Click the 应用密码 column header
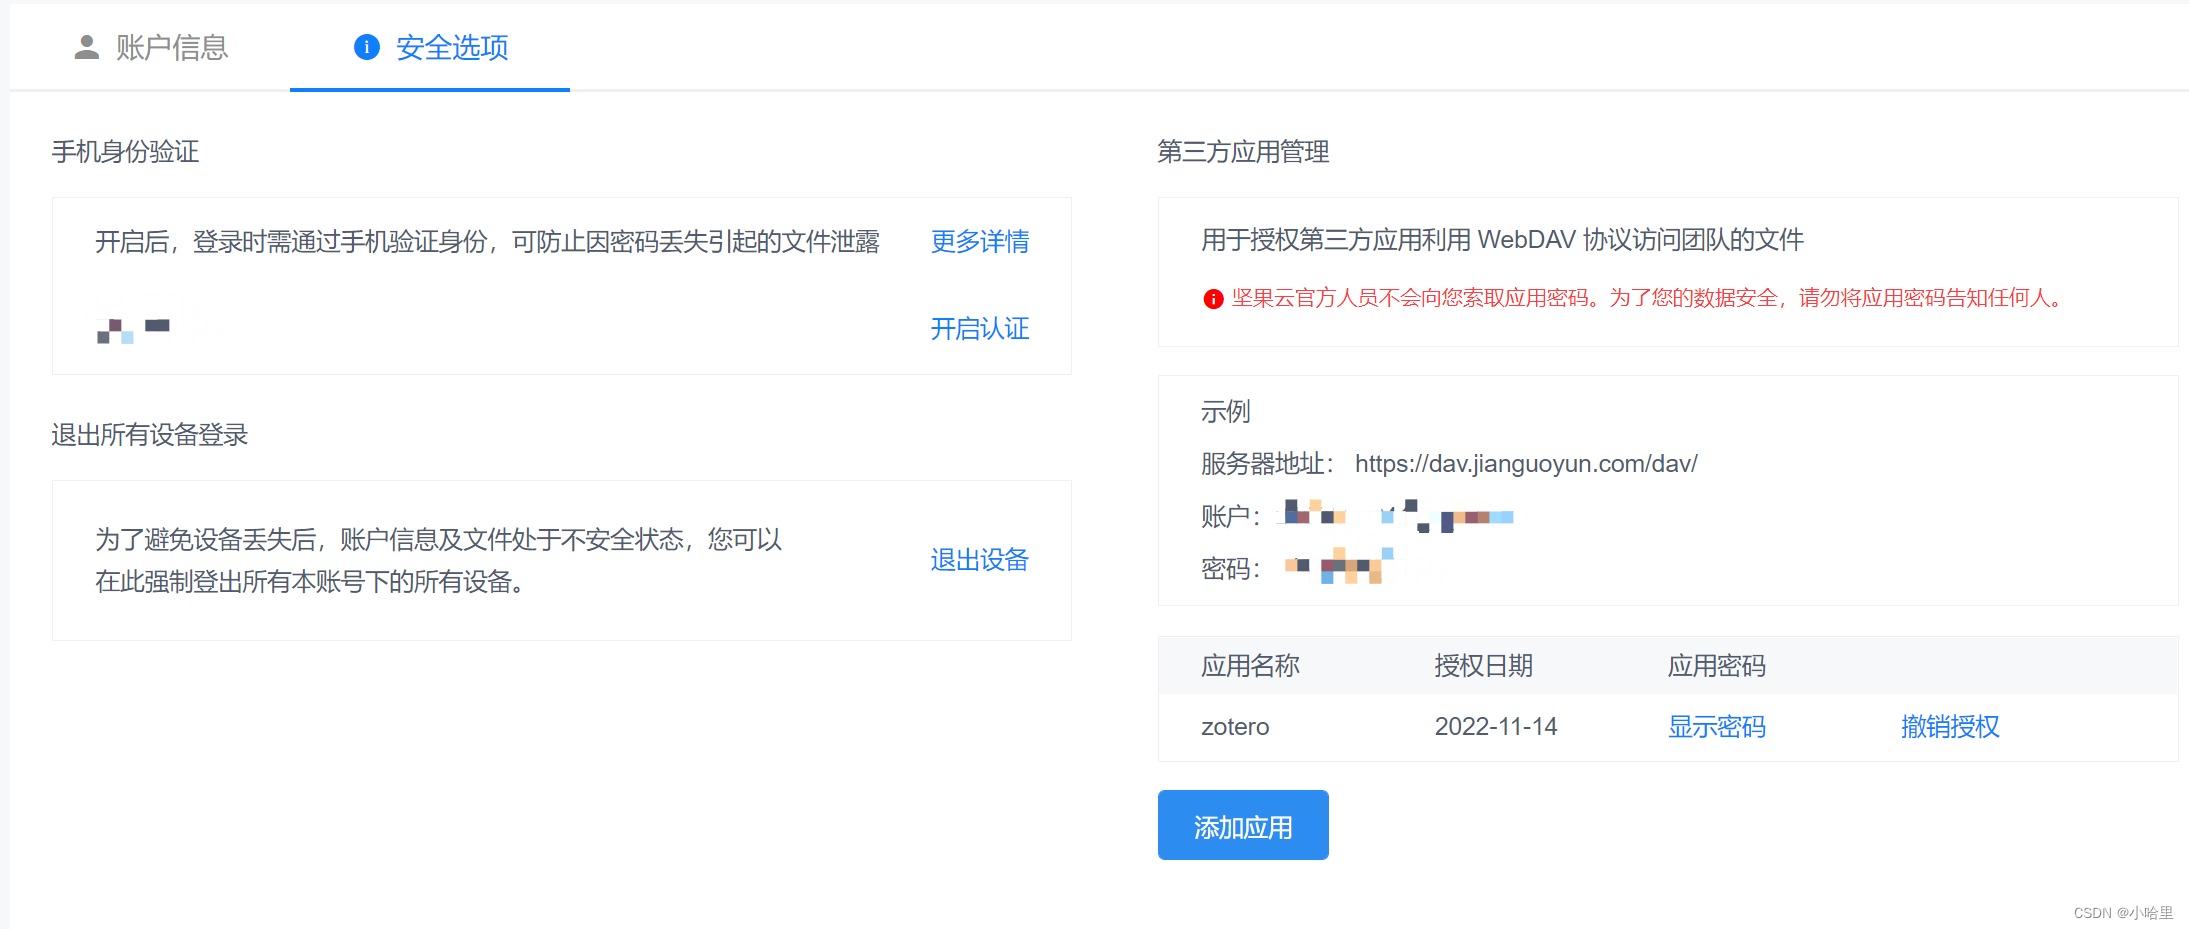Screen dimensions: 2189x929 coord(1717,666)
